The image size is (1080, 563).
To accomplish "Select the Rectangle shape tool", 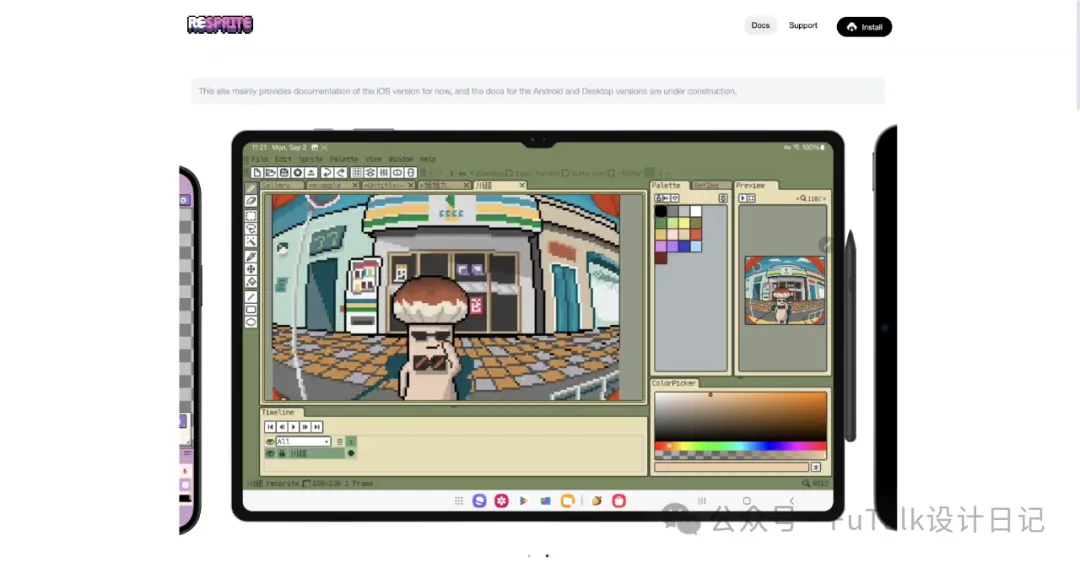I will 251,309.
